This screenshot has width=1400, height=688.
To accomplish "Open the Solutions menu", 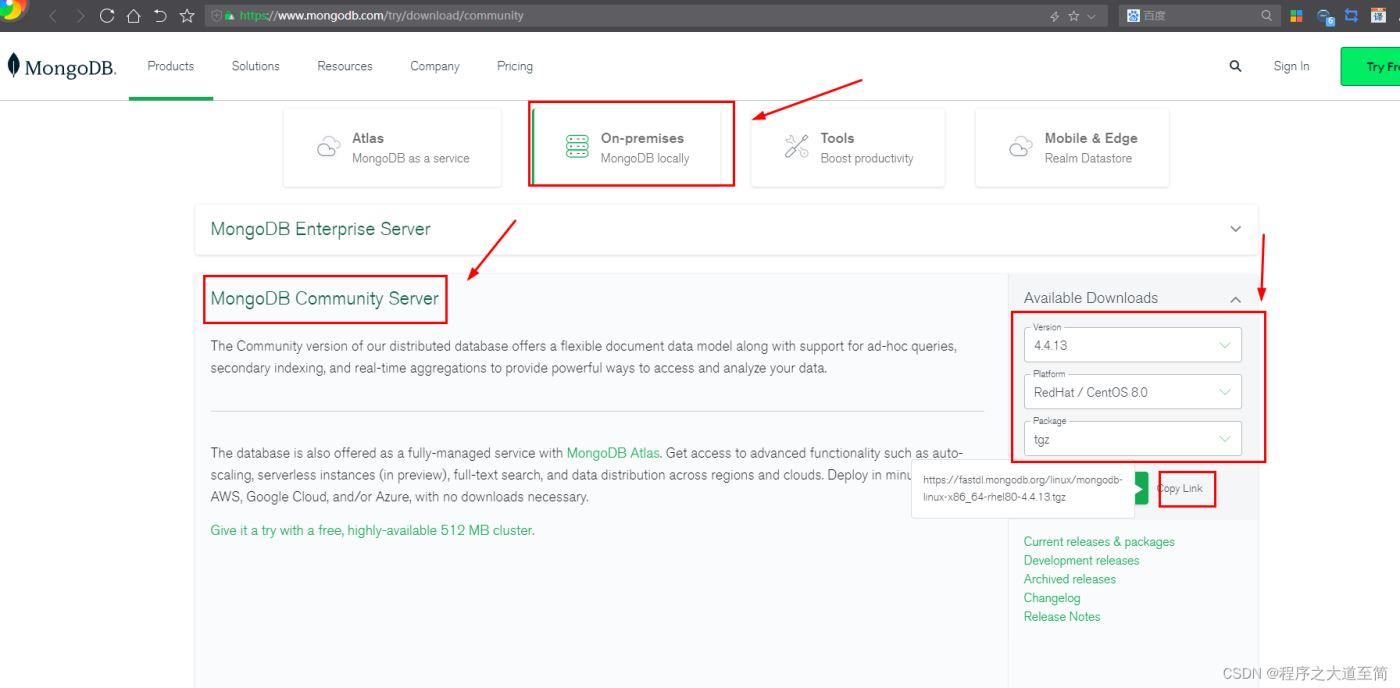I will pyautogui.click(x=255, y=66).
